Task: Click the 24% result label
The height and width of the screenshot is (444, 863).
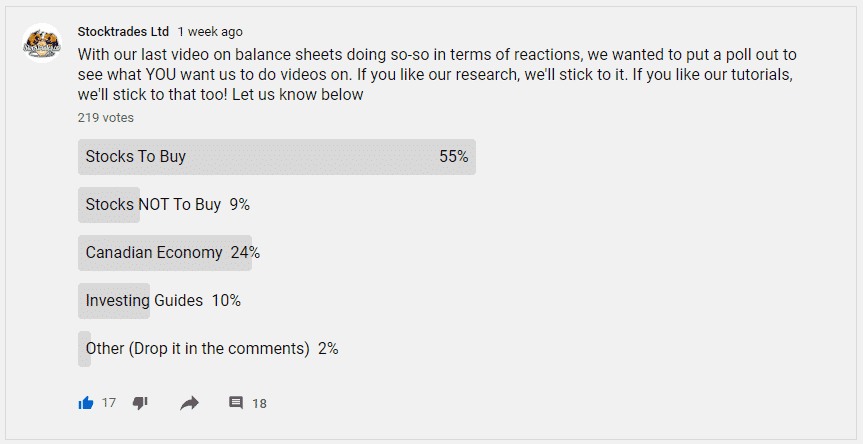Action: 245,253
